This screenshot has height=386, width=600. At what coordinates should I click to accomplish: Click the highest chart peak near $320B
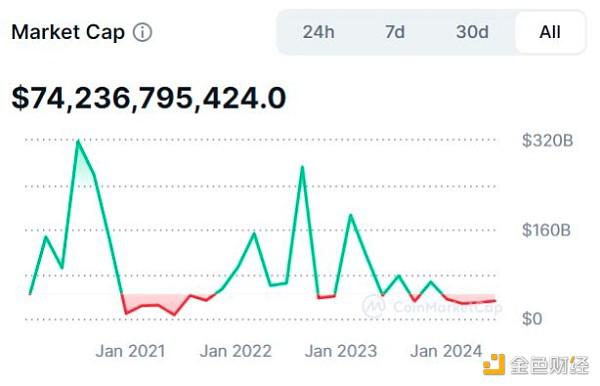pos(78,141)
